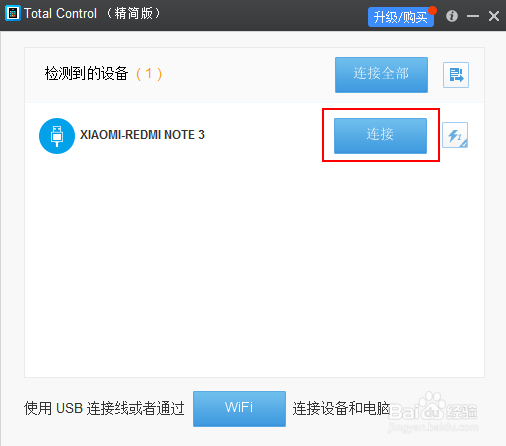Screen dimensions: 506x446
Task: Click the device list export icon
Action: click(x=456, y=75)
